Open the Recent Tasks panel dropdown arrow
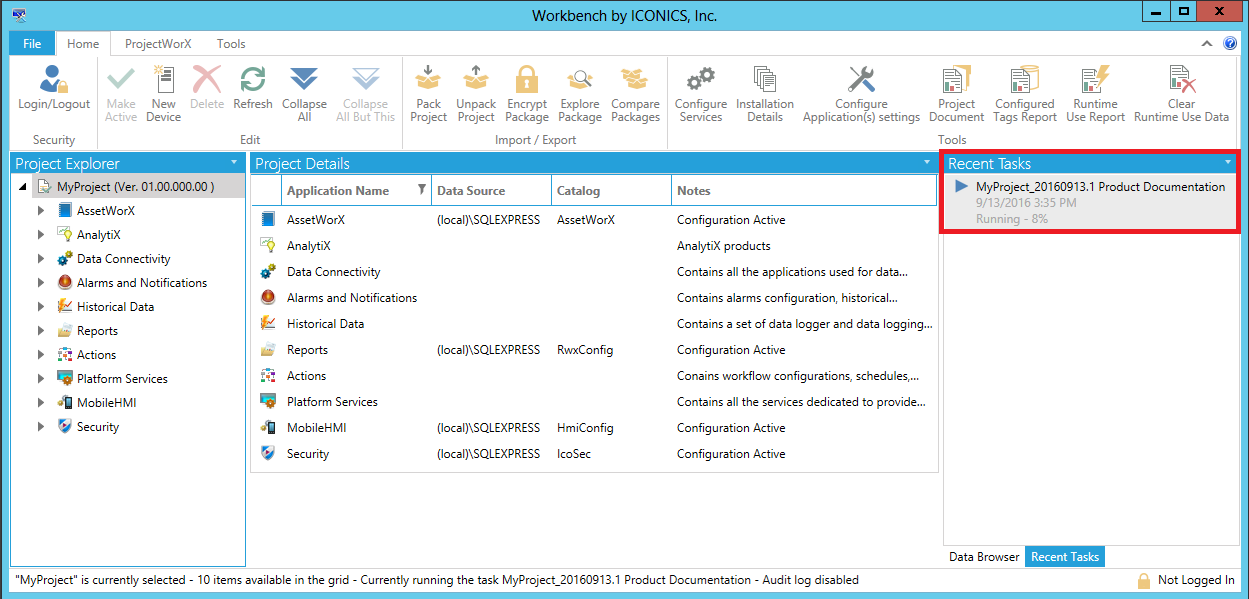This screenshot has width=1249, height=599. coord(1228,163)
